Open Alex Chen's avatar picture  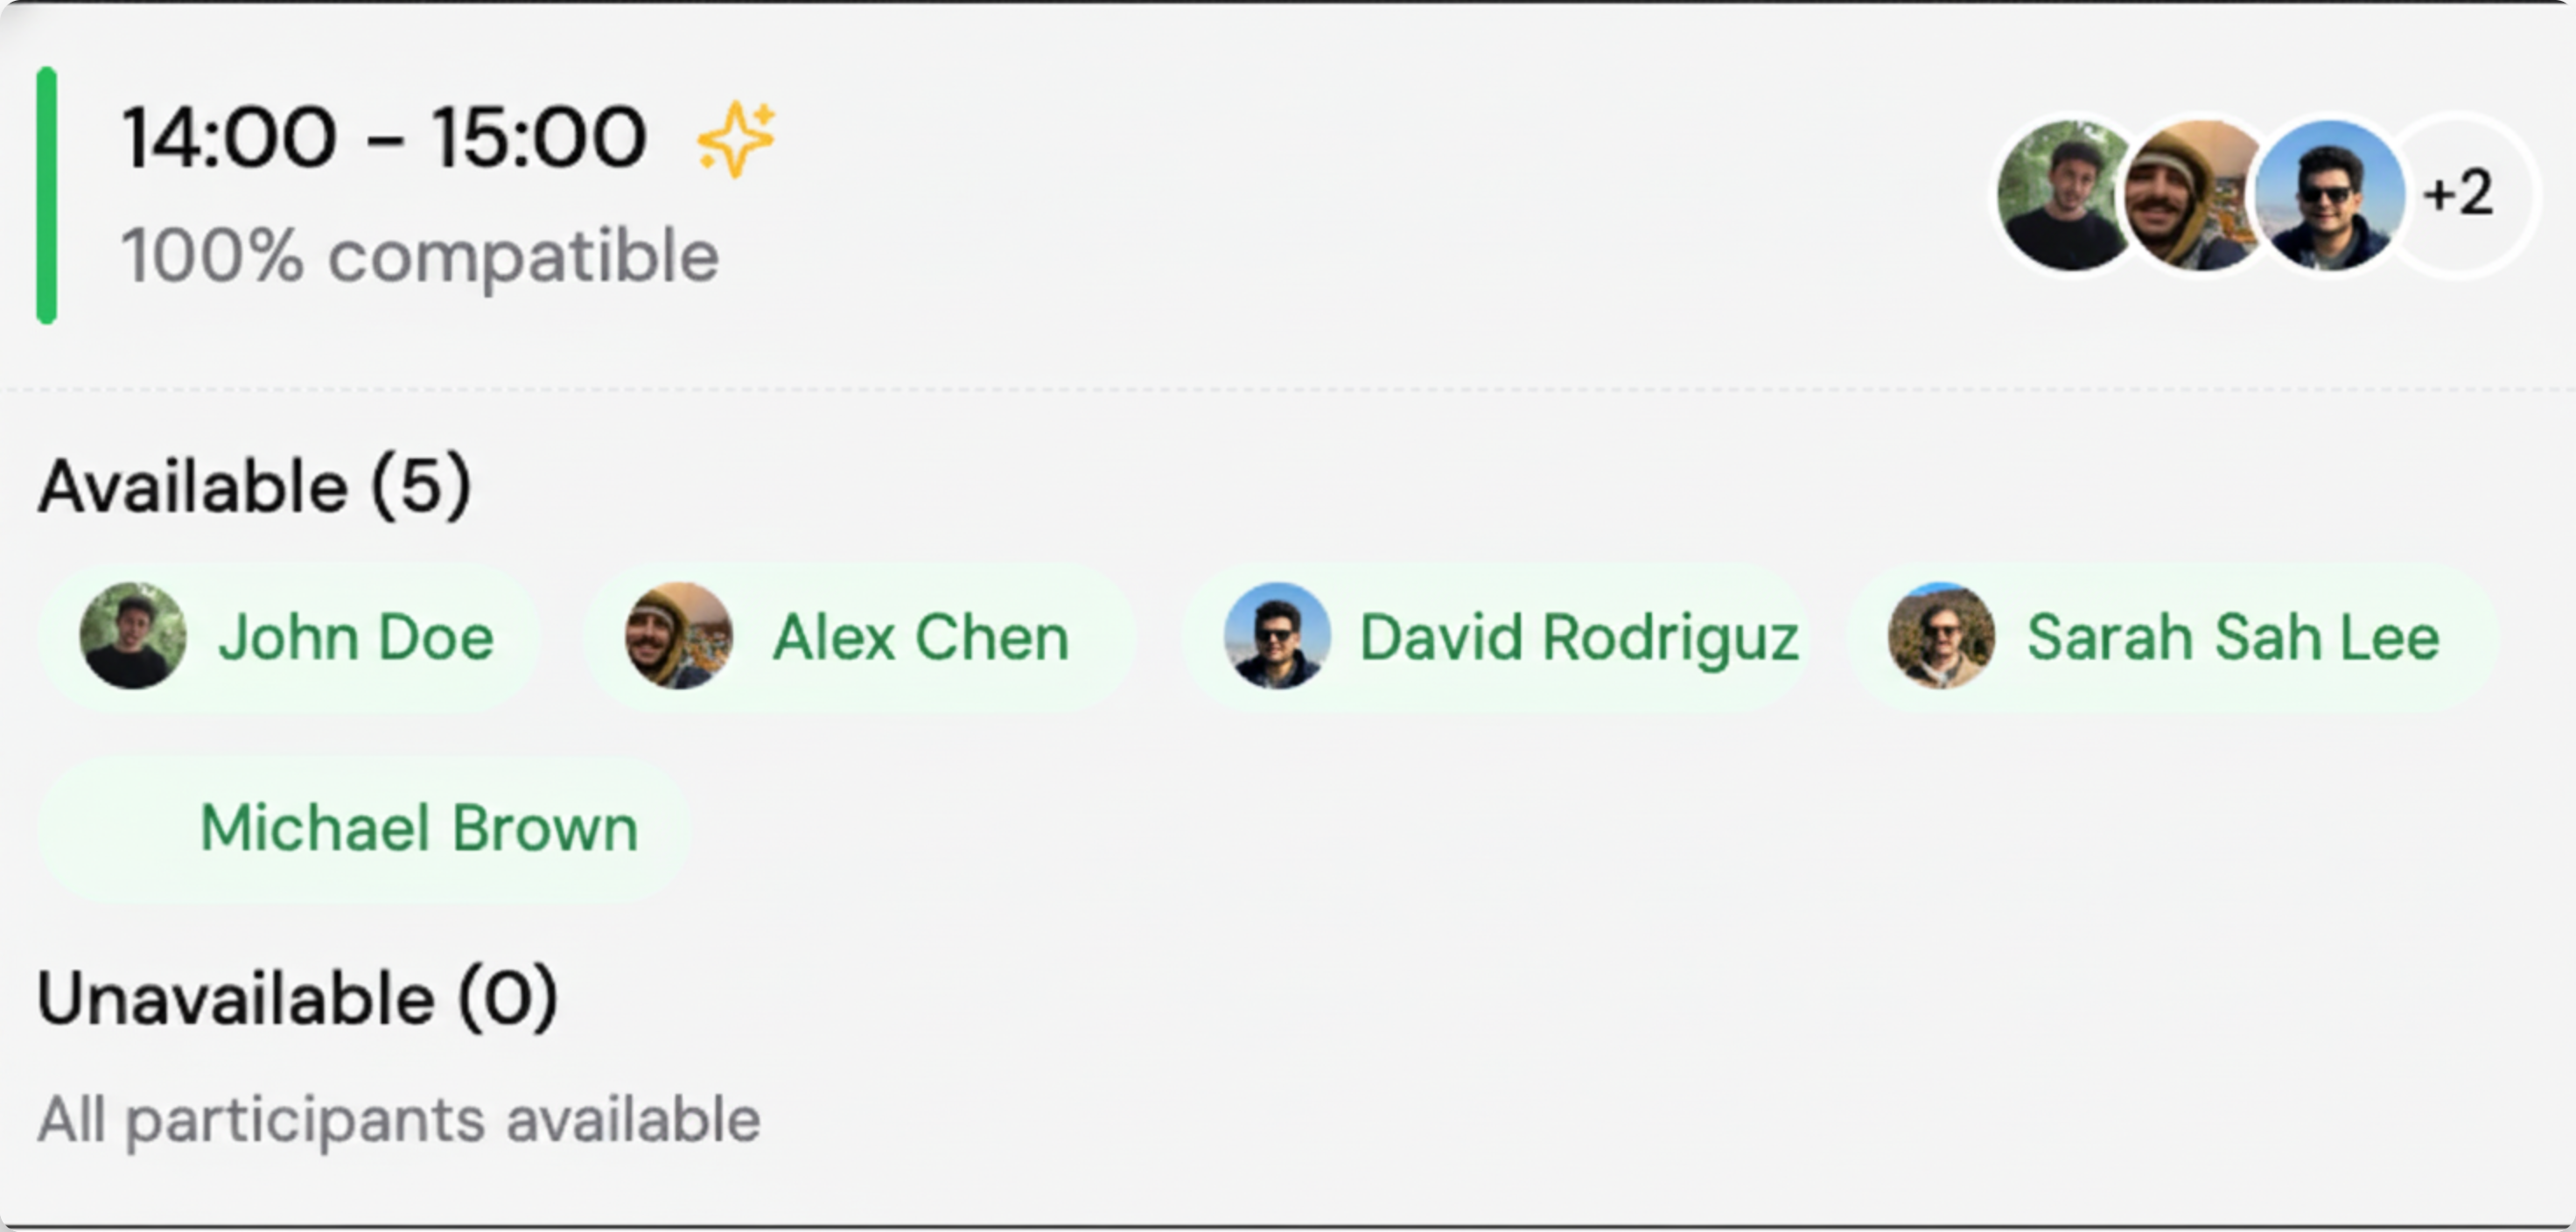(679, 637)
